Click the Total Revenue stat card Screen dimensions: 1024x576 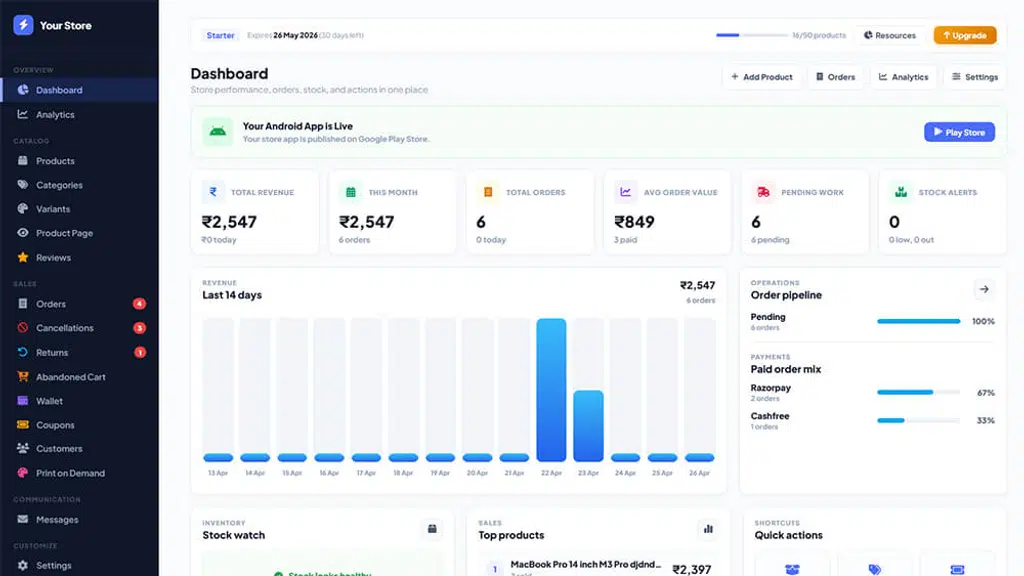pos(255,212)
